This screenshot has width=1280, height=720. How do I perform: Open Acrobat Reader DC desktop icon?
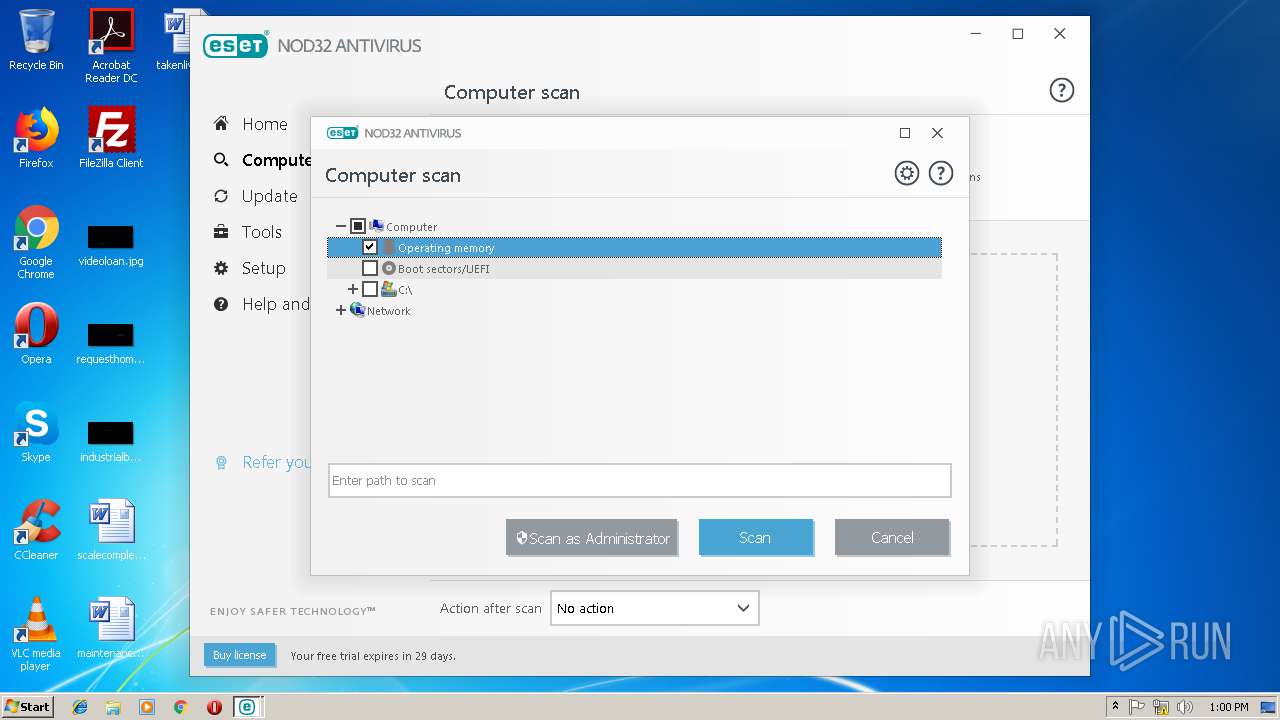point(111,46)
